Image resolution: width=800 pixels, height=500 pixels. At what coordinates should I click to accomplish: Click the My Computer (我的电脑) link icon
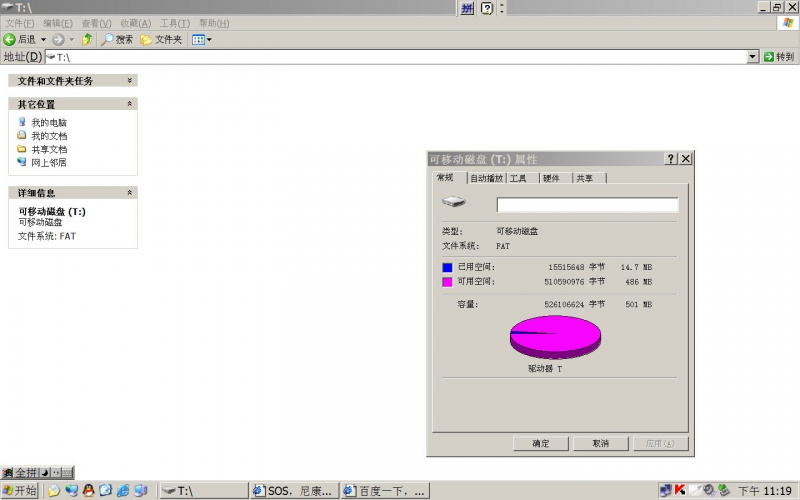coord(22,122)
